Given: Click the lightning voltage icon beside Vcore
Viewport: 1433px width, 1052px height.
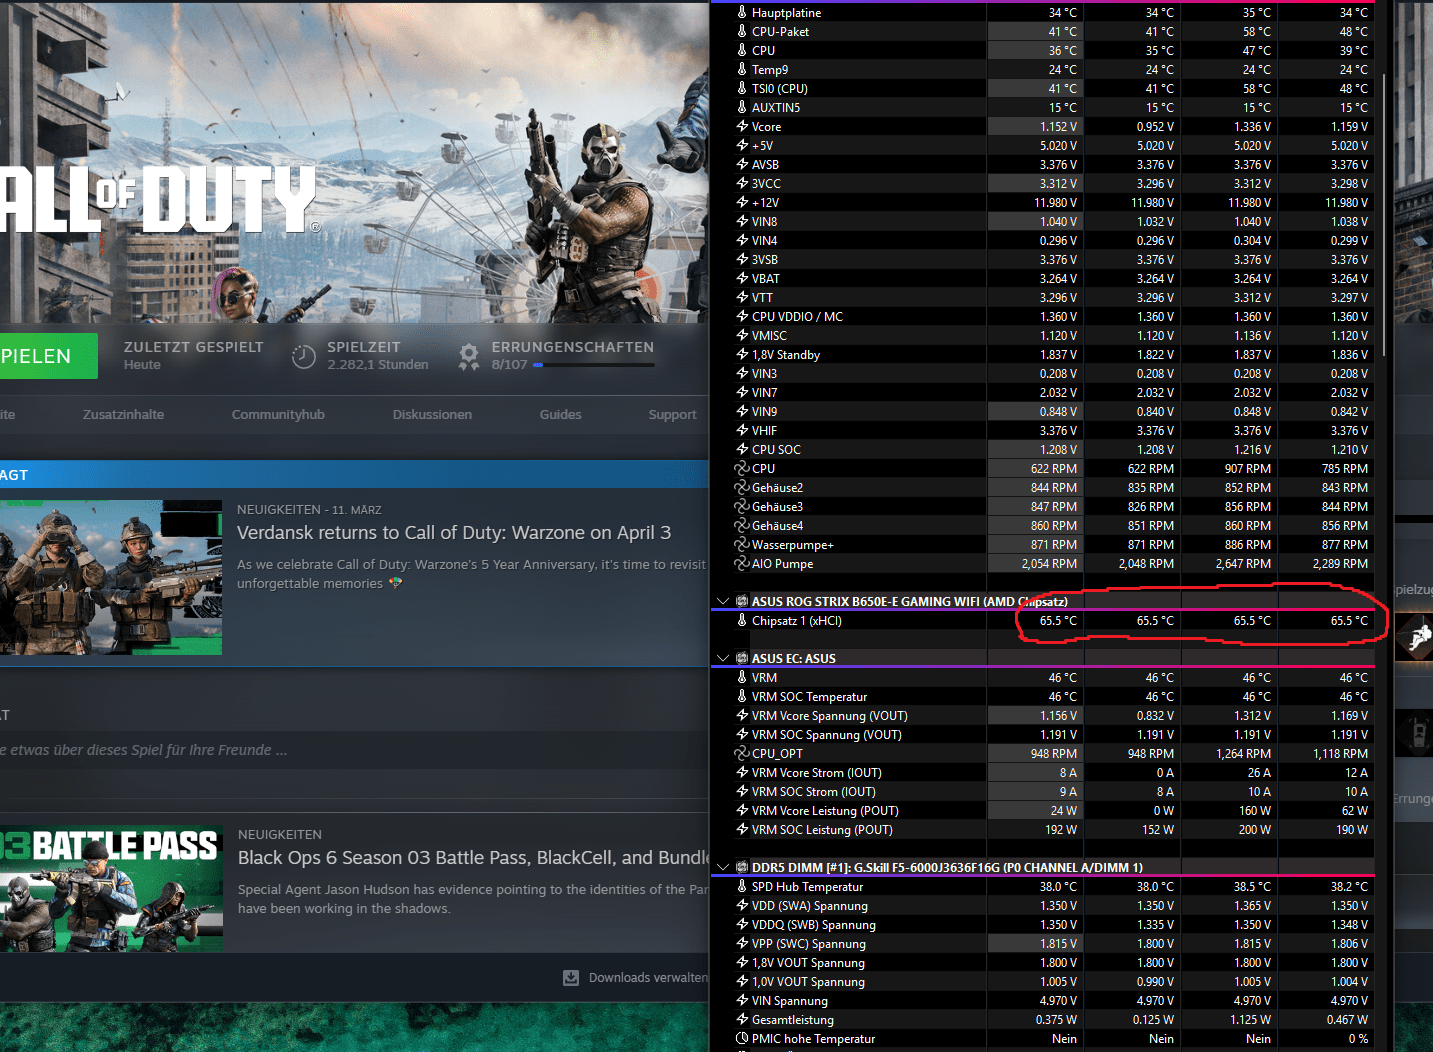Looking at the screenshot, I should pyautogui.click(x=742, y=127).
